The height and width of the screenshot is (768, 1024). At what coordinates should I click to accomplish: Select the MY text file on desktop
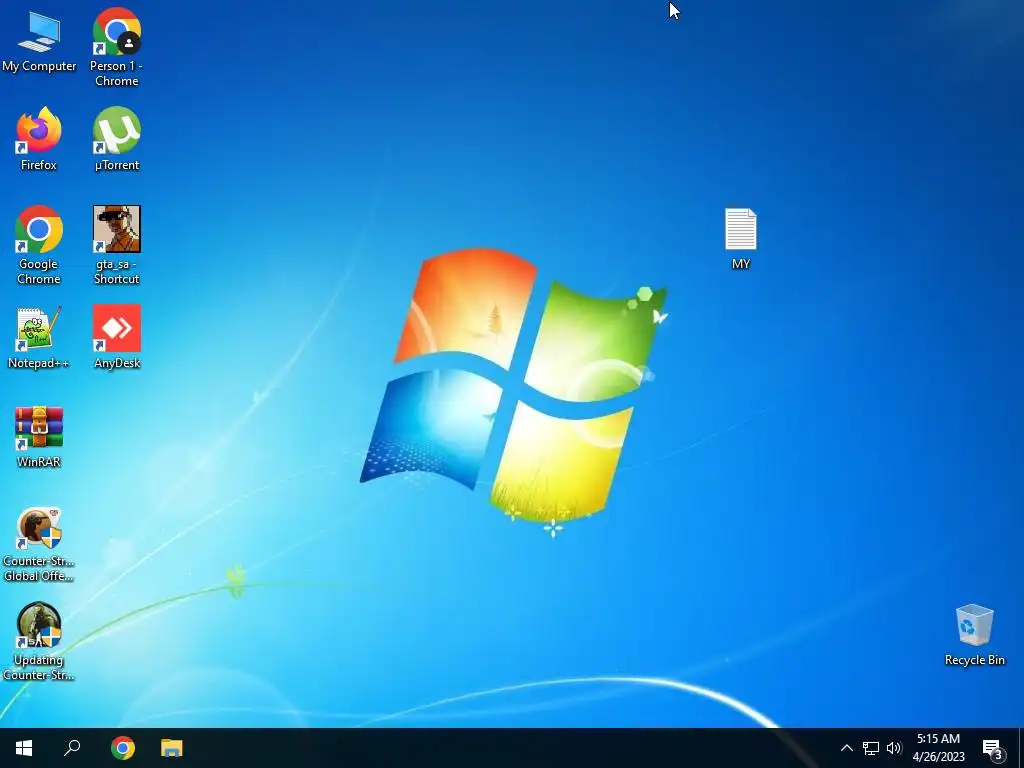click(741, 238)
